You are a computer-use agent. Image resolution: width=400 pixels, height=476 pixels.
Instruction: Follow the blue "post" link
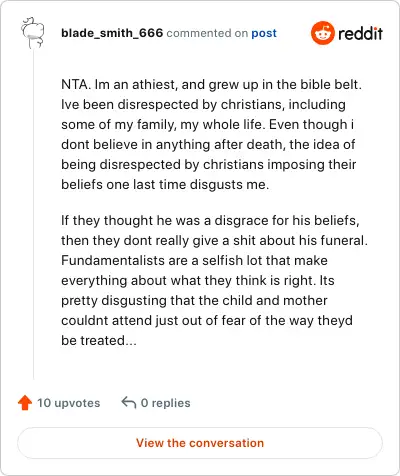[264, 33]
